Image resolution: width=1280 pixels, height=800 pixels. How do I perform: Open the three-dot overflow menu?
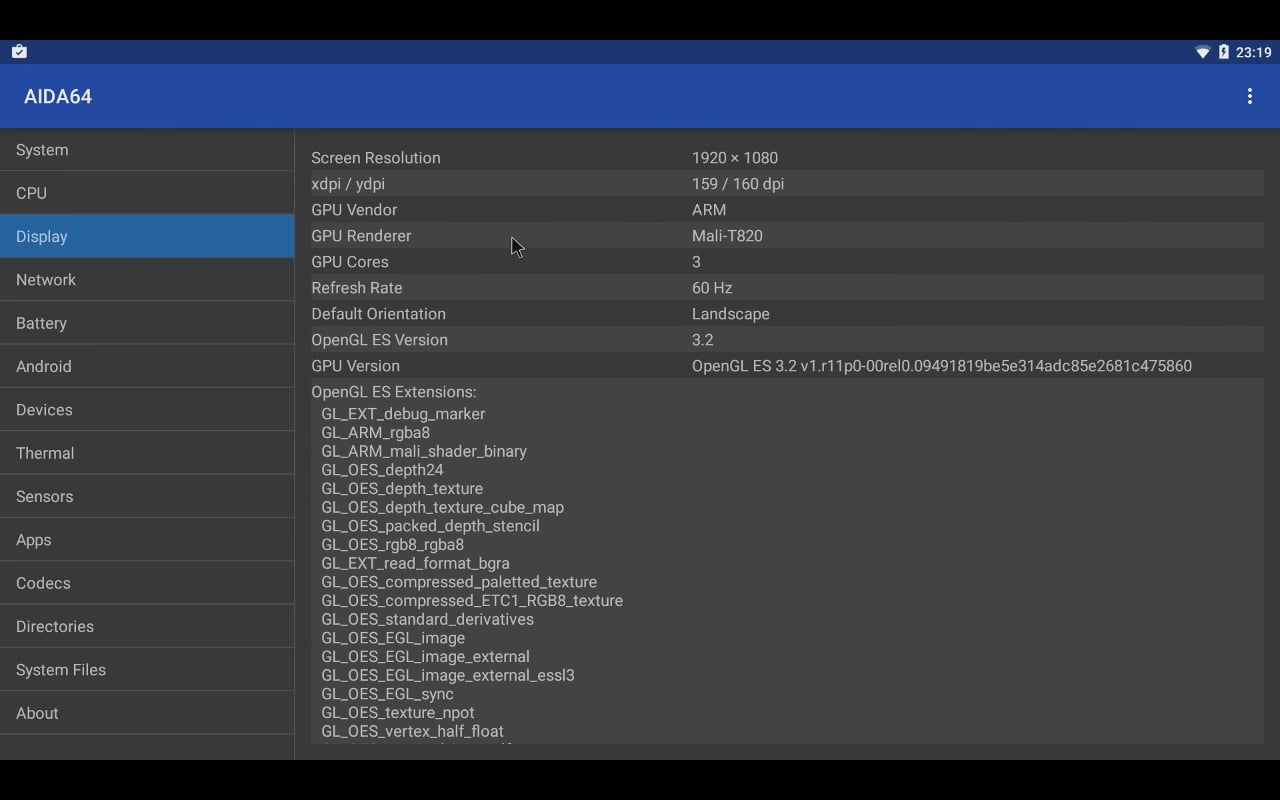[x=1249, y=96]
